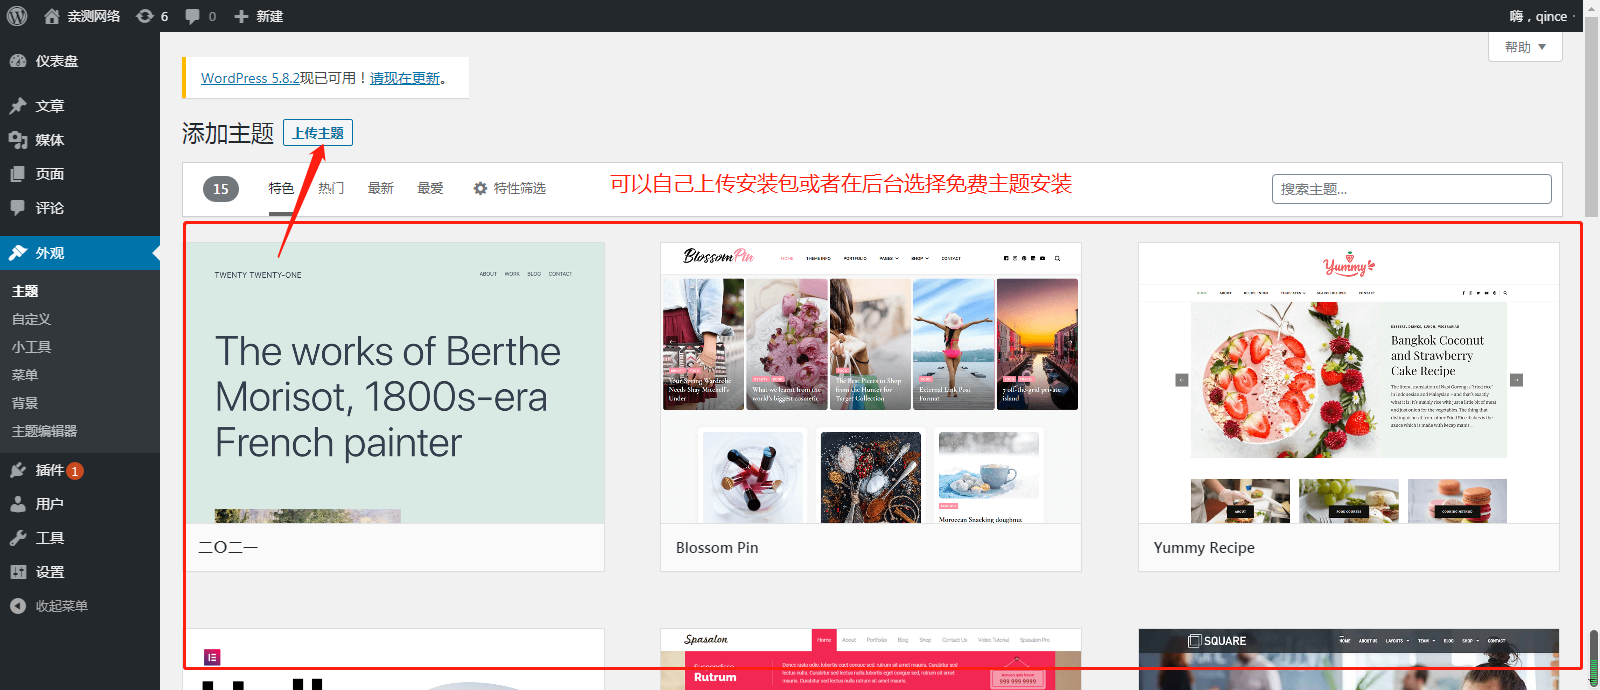Open the comments bubble icon in admin bar
This screenshot has height=690, width=1600.
pos(192,16)
